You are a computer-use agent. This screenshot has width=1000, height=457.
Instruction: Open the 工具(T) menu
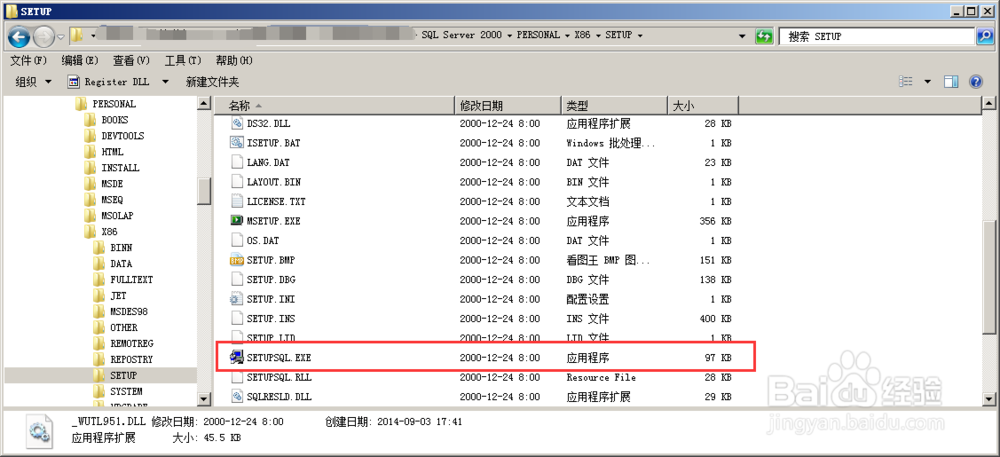click(183, 61)
